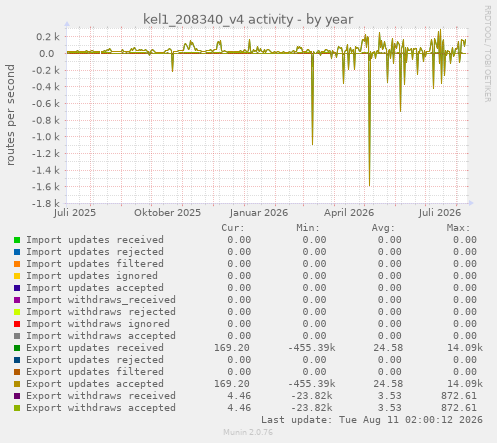This screenshot has width=497, height=443.
Task: Click the Import updates ignored yellow swatch
Action: click(17, 276)
